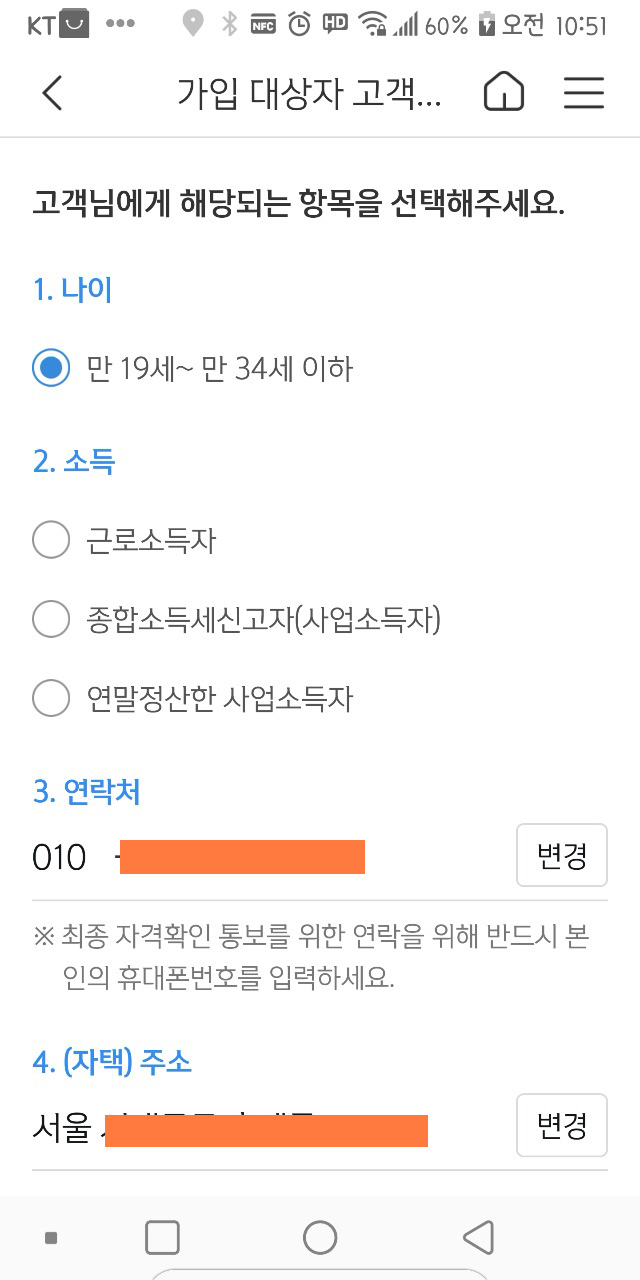Viewport: 640px width, 1280px height.
Task: Tap the Wi-Fi status bar icon
Action: point(373,24)
